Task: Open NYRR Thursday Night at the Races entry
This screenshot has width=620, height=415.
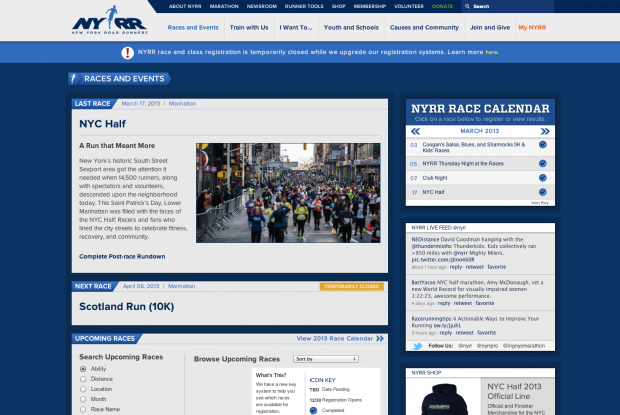Action: pyautogui.click(x=463, y=164)
